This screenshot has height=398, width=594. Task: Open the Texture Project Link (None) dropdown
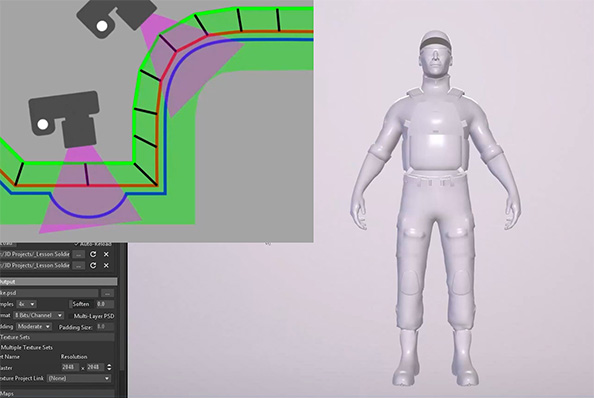tap(79, 378)
